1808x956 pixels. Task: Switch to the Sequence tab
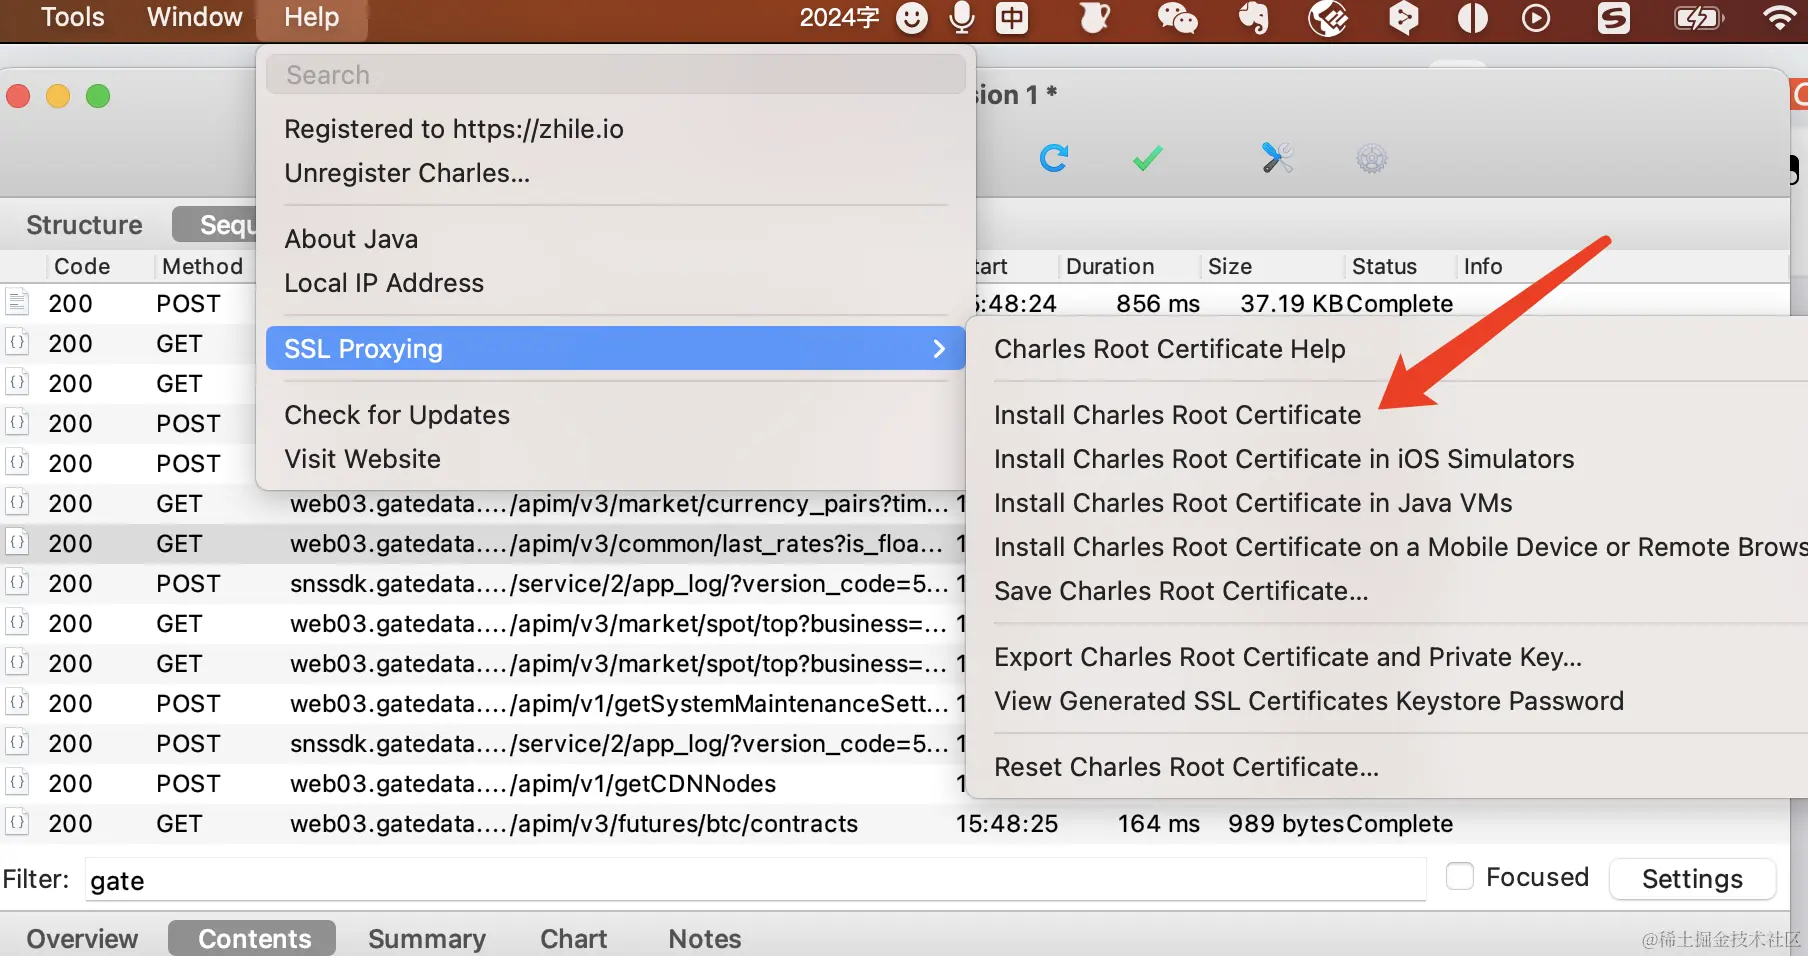pos(216,225)
